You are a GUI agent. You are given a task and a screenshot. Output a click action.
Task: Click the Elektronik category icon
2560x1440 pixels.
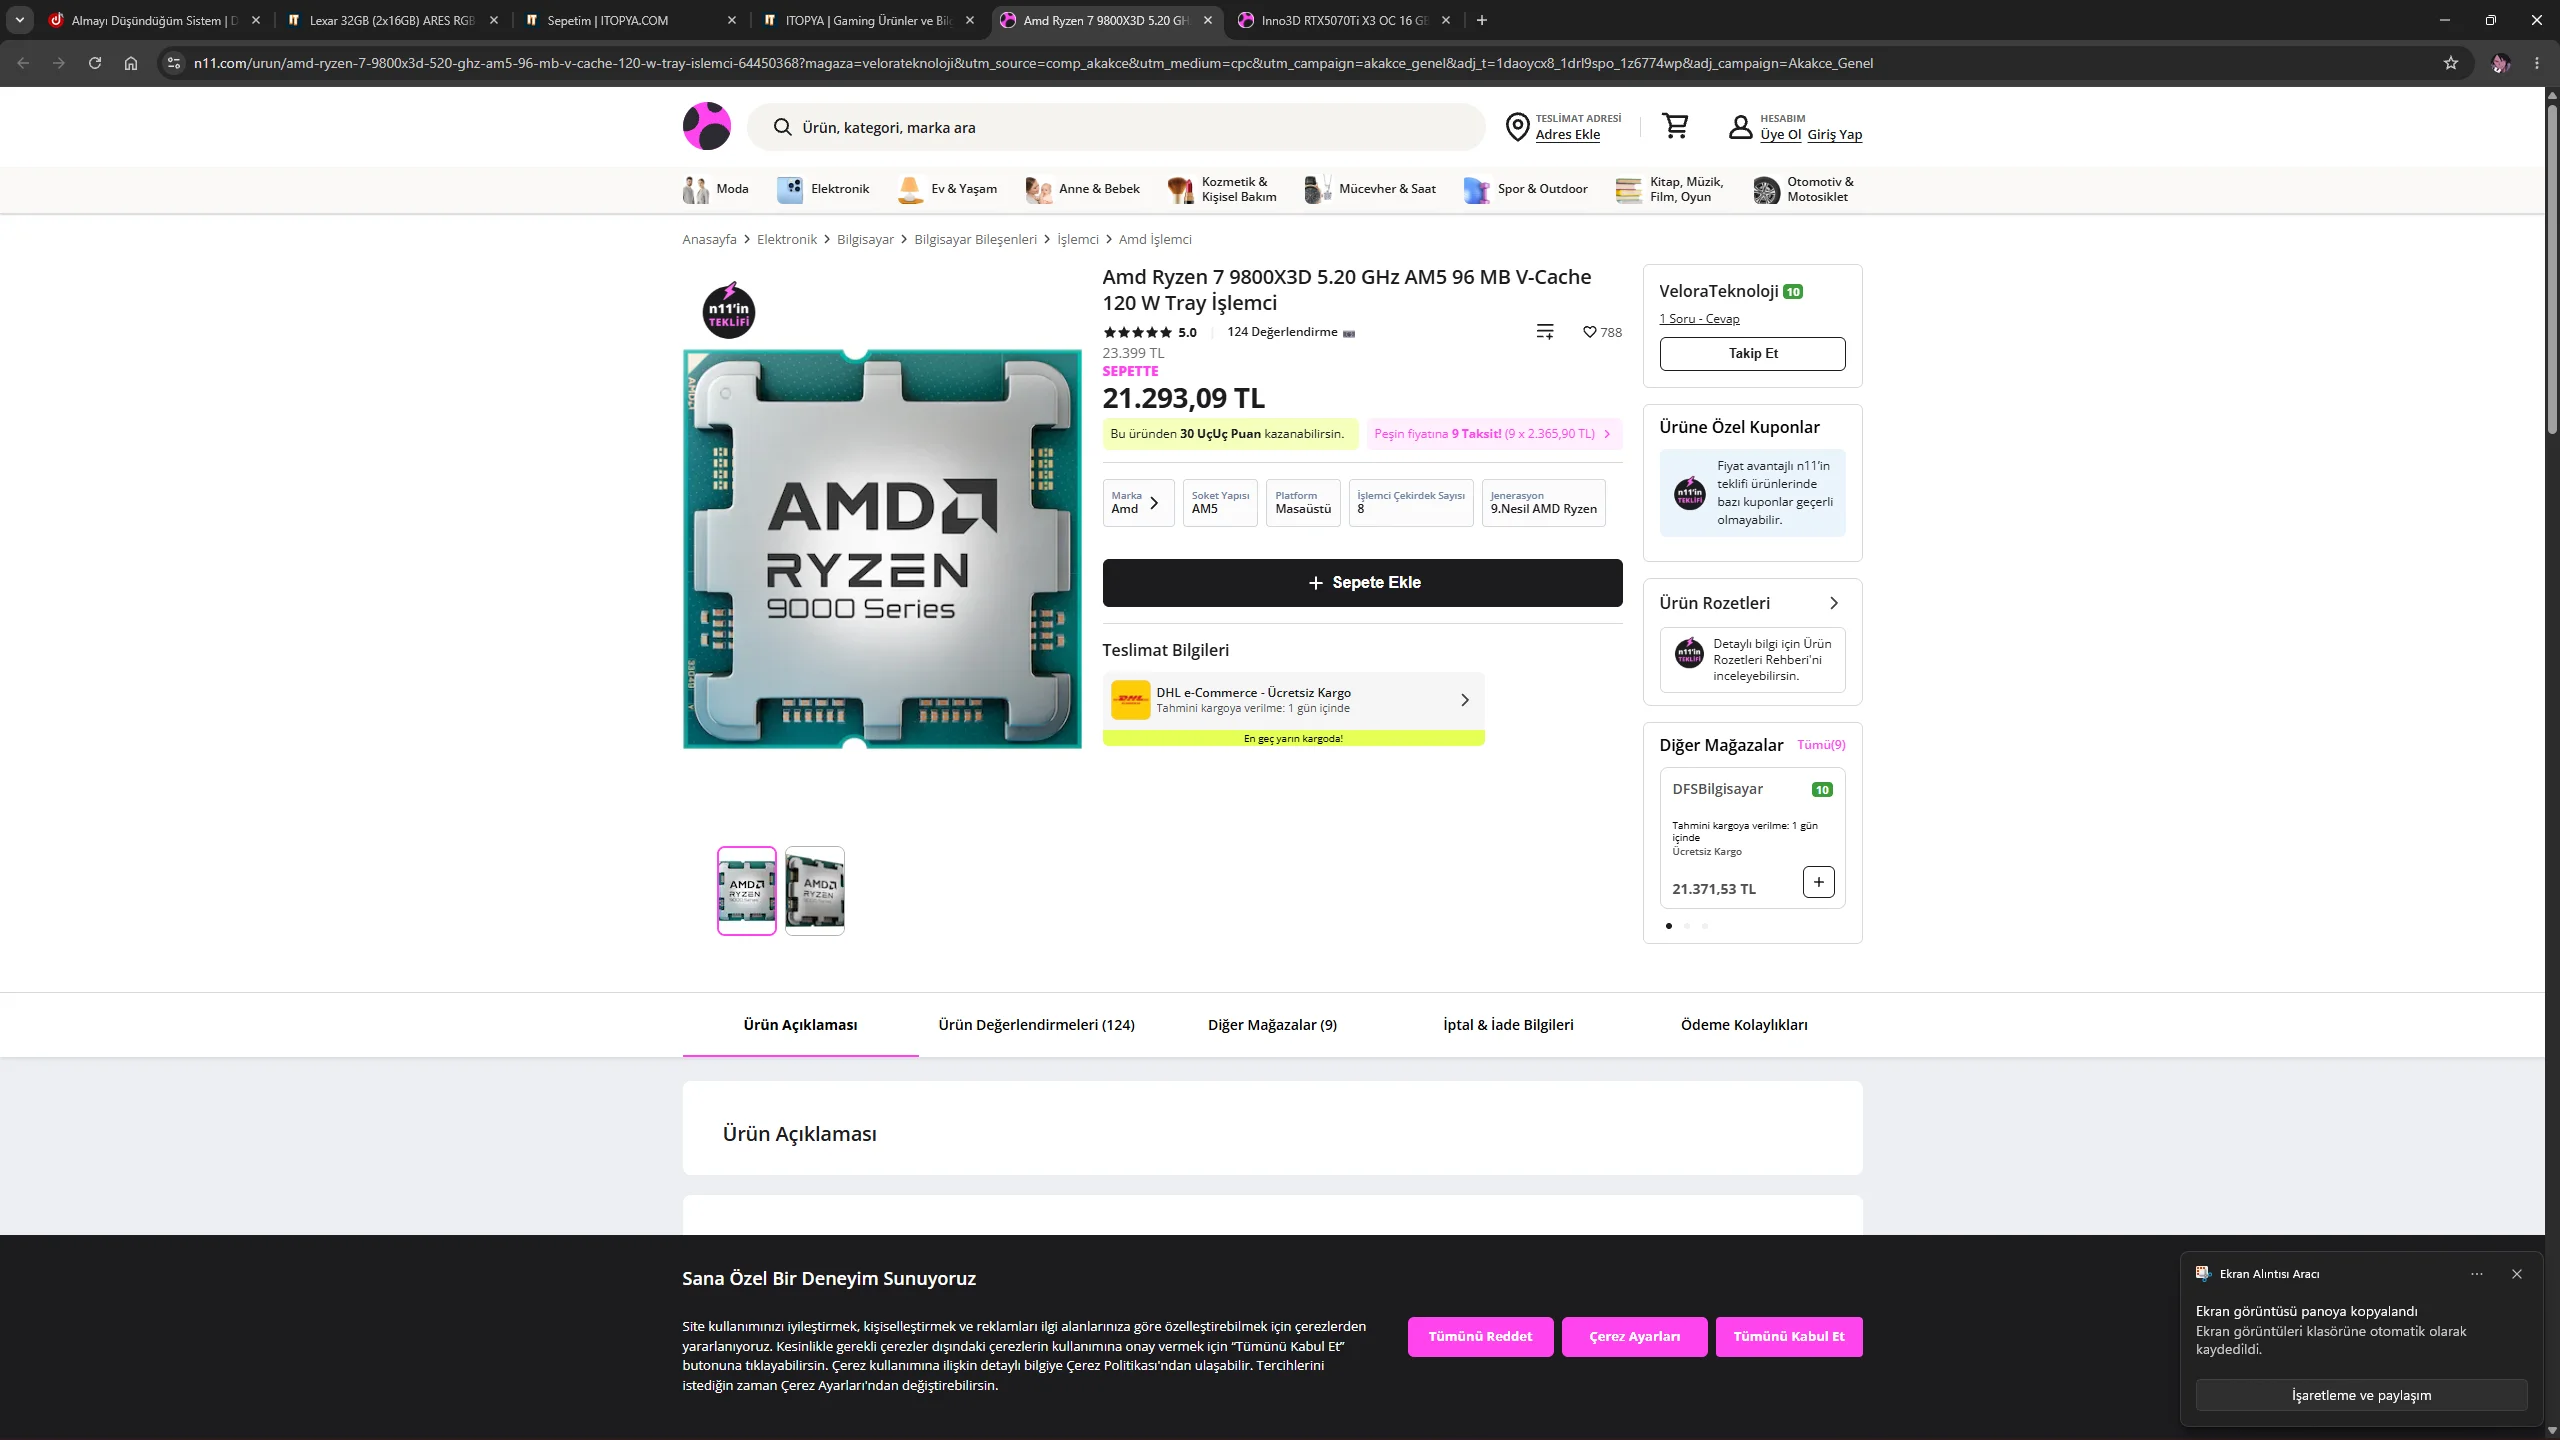[790, 189]
